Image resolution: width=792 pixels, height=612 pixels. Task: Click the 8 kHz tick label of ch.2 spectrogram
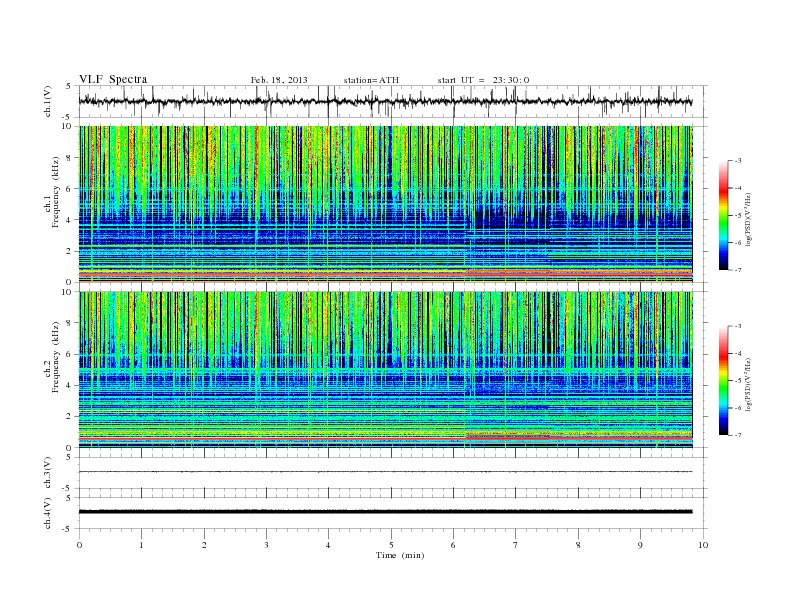(x=70, y=323)
